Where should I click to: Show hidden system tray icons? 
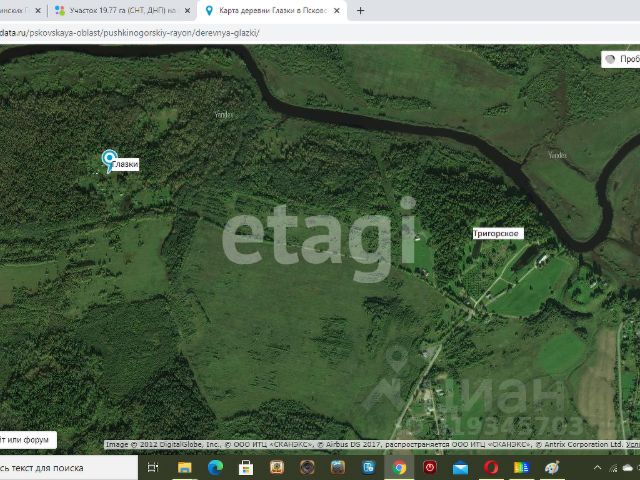point(598,468)
